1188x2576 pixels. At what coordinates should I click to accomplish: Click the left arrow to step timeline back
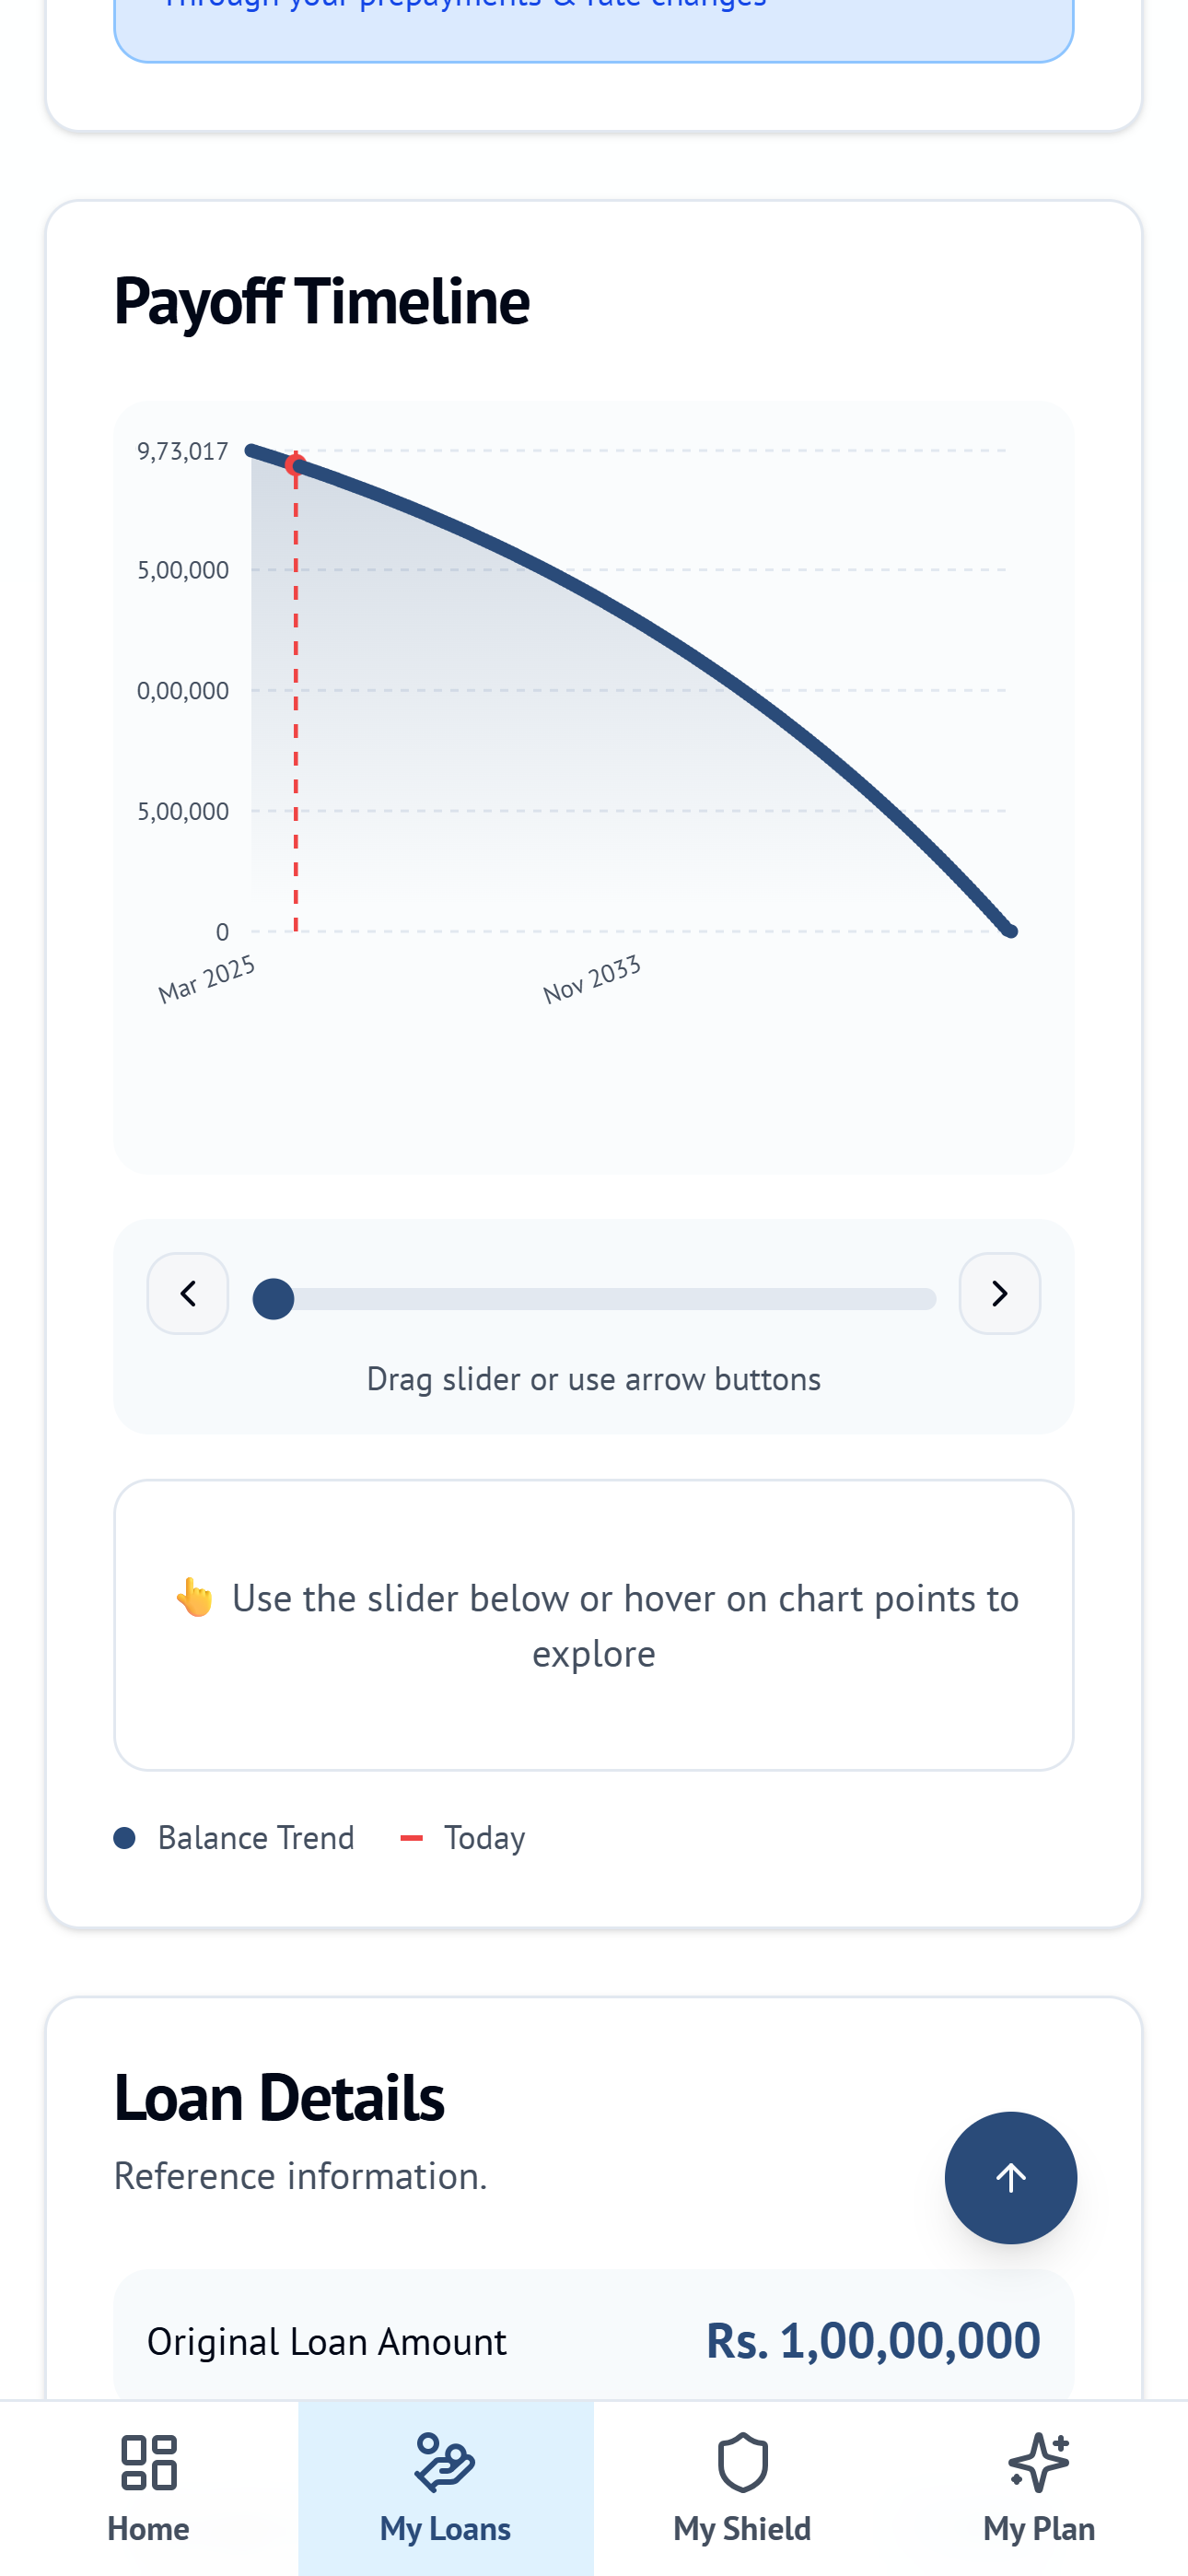click(x=187, y=1293)
